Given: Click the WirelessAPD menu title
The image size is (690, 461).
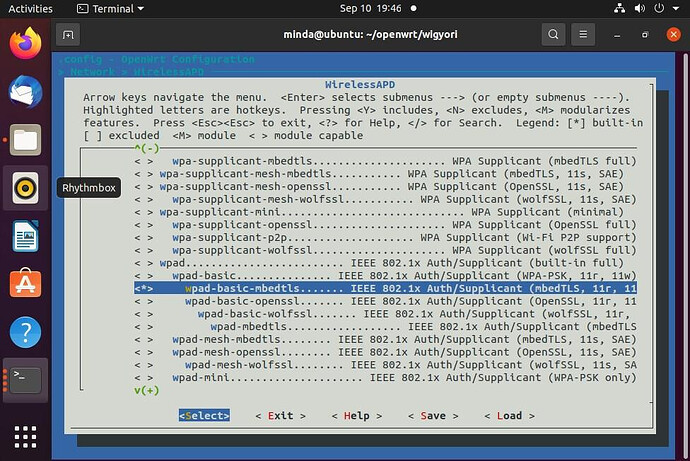Looking at the screenshot, I should point(360,84).
